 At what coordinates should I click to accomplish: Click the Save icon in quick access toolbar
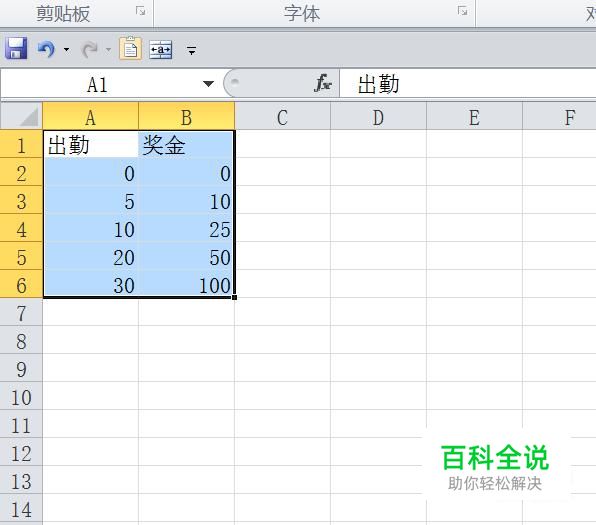16,49
